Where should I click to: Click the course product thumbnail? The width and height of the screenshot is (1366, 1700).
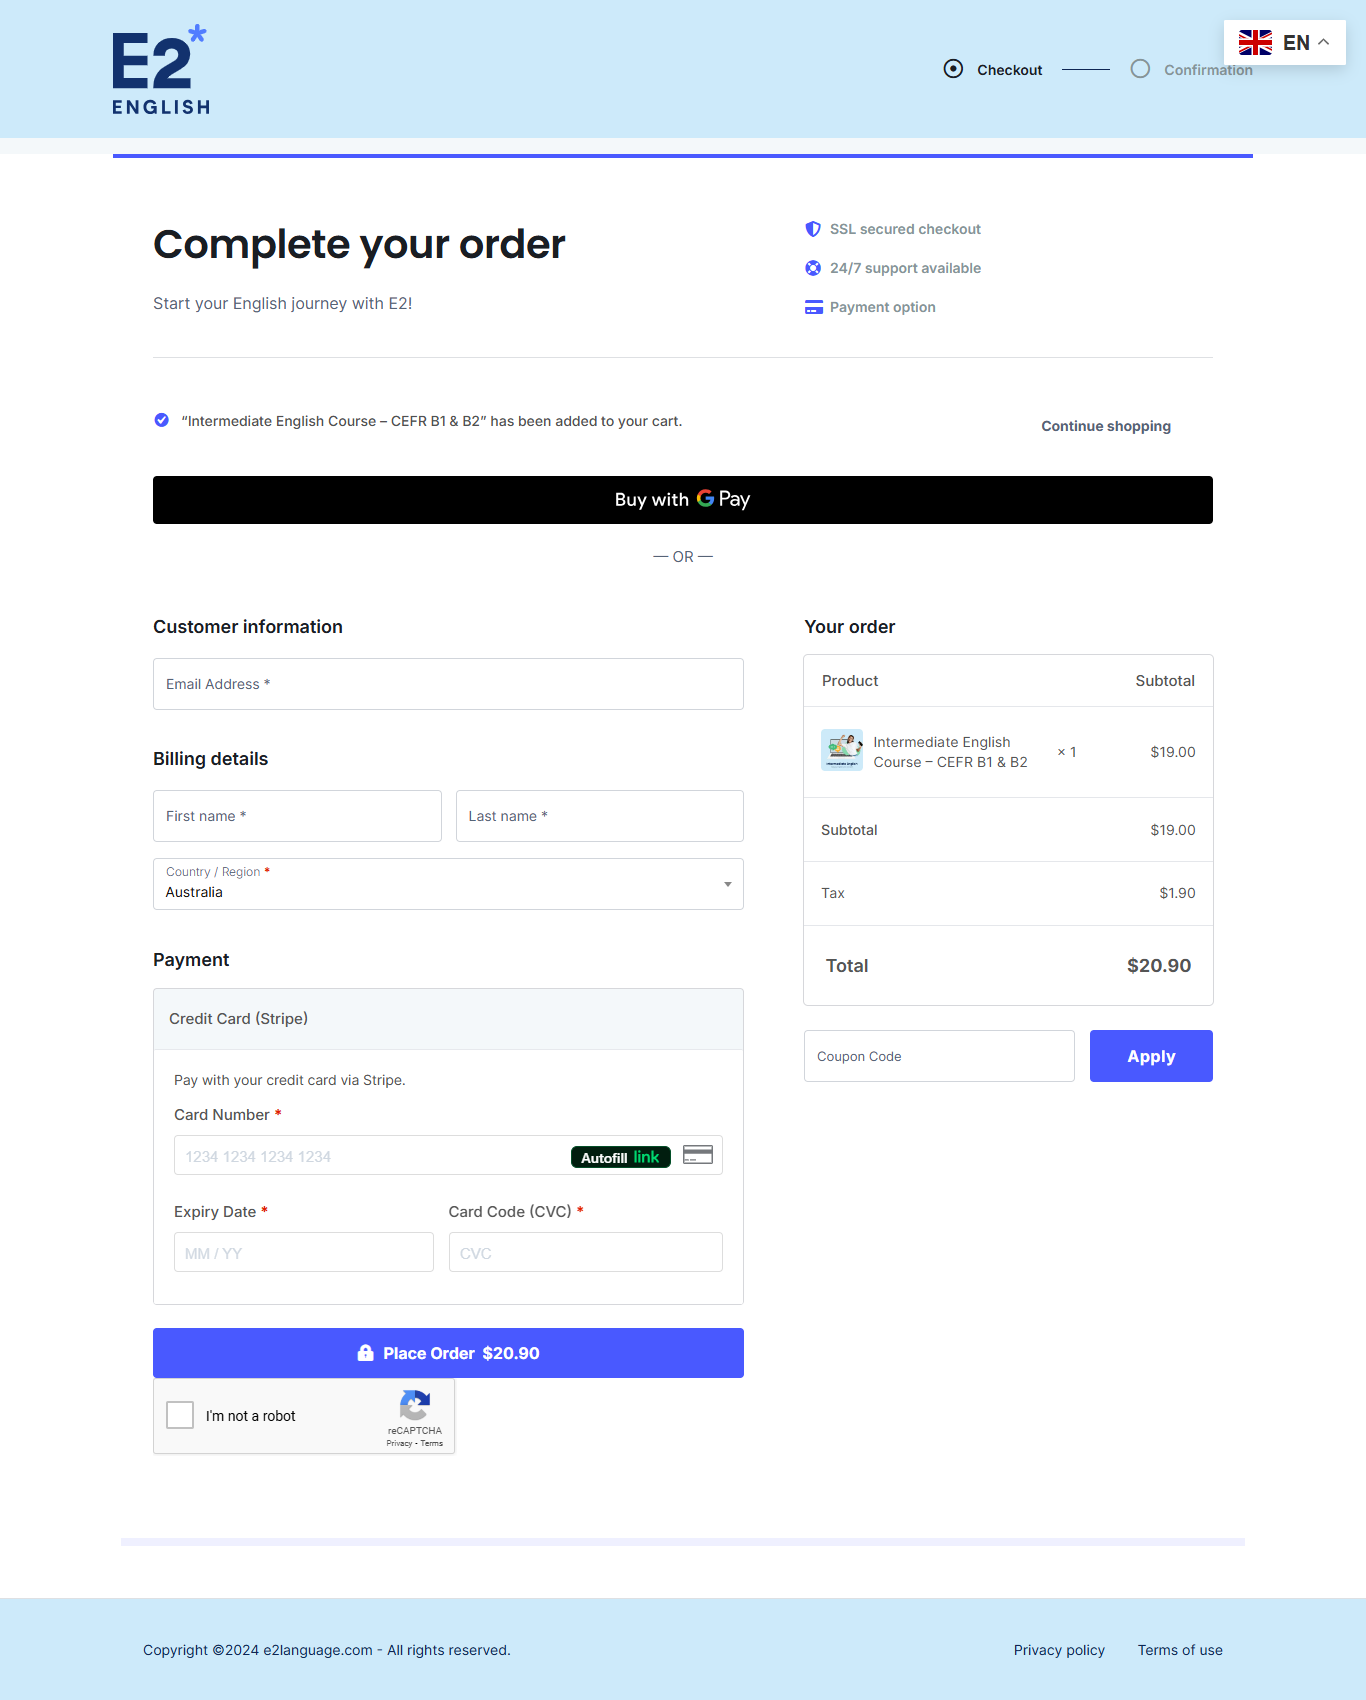pos(842,750)
